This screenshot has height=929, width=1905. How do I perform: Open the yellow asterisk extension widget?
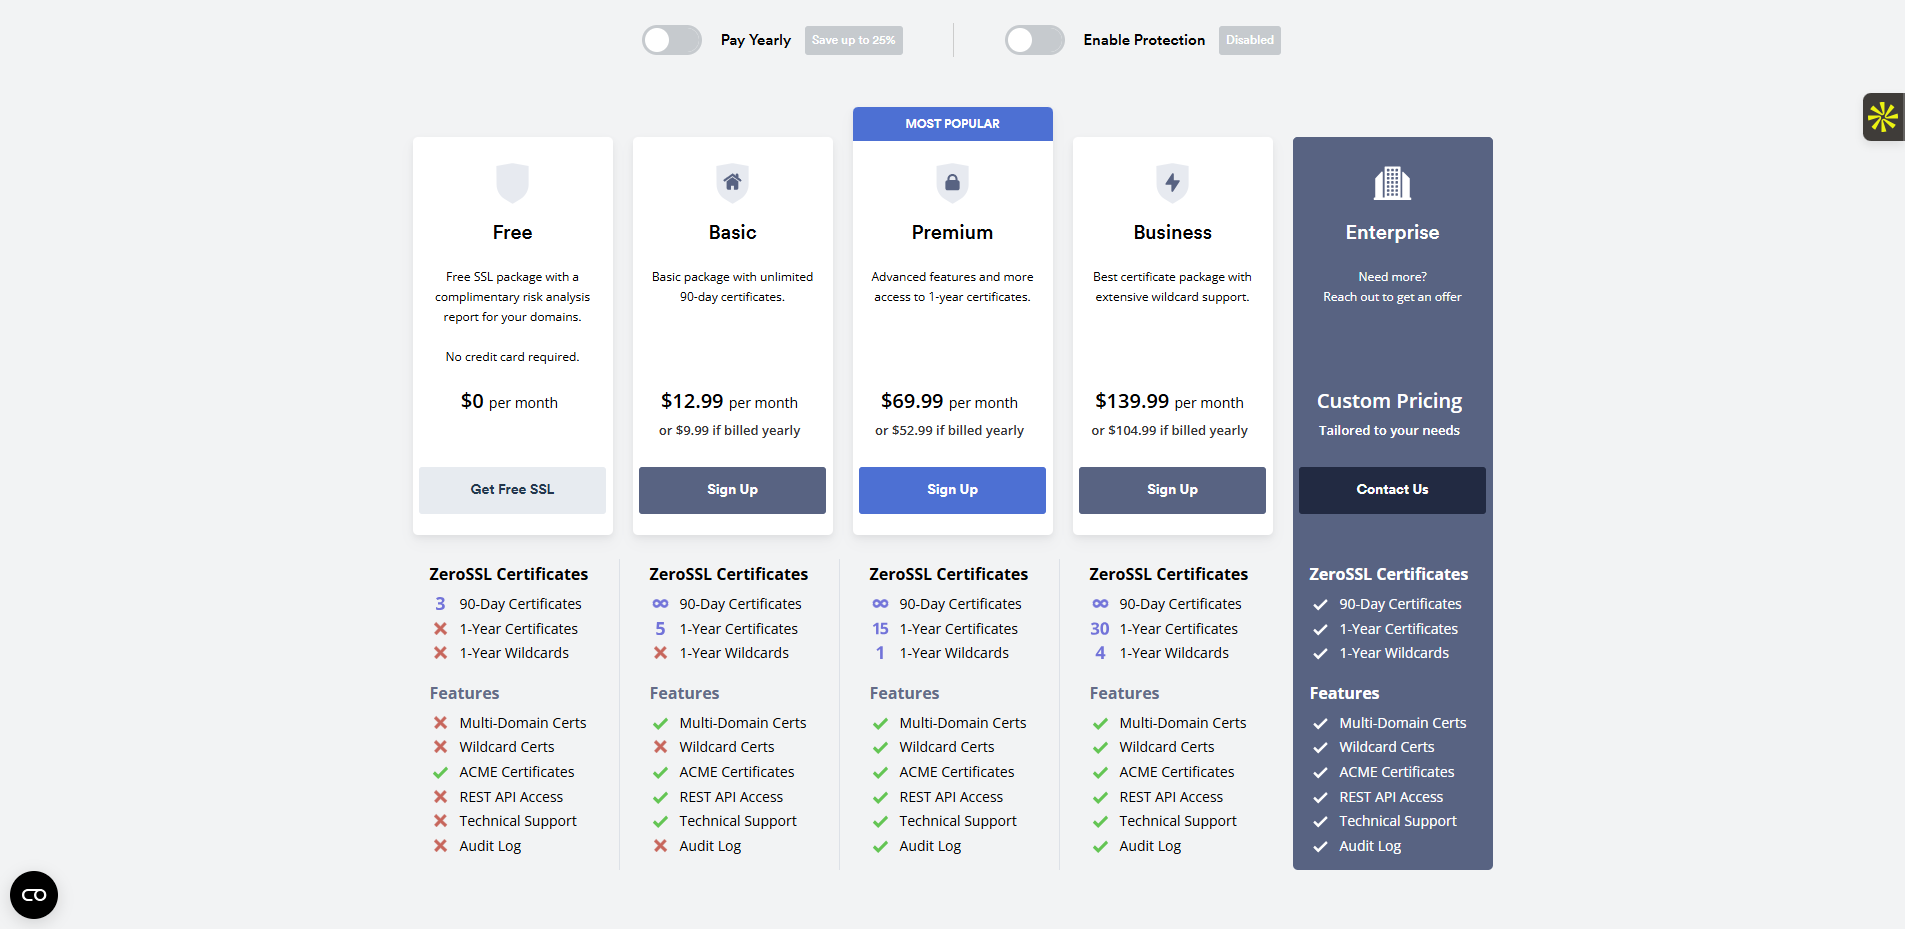[1883, 117]
